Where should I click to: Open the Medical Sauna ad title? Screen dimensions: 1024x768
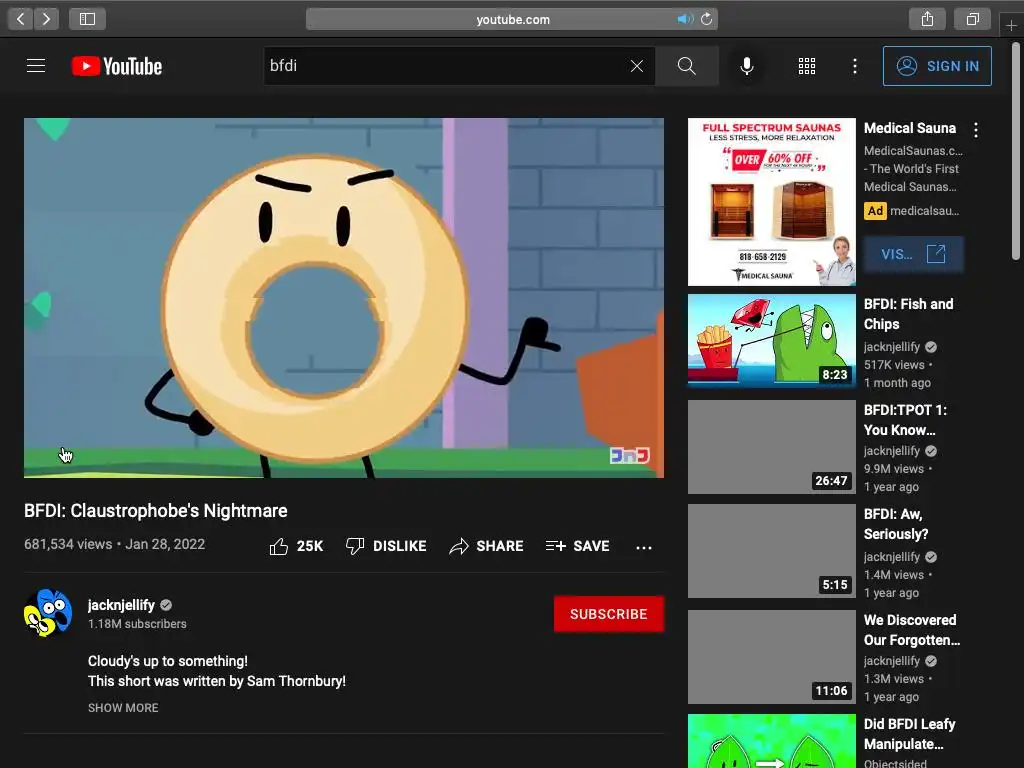[910, 128]
